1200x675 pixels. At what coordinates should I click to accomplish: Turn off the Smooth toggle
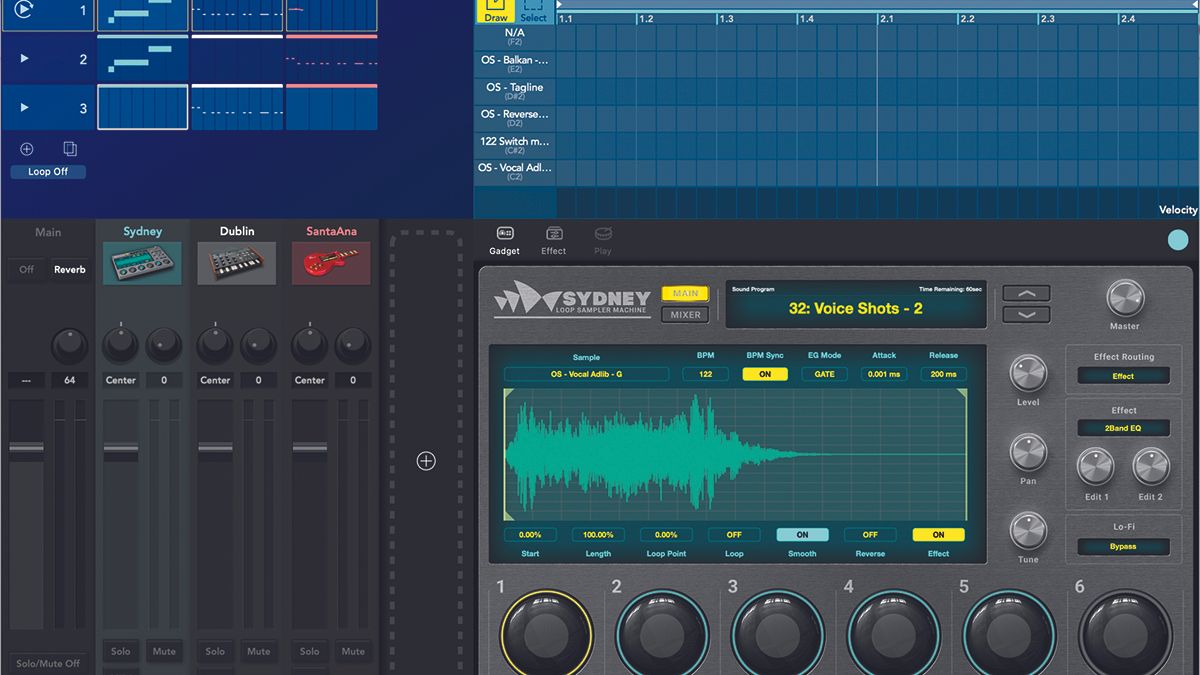802,534
